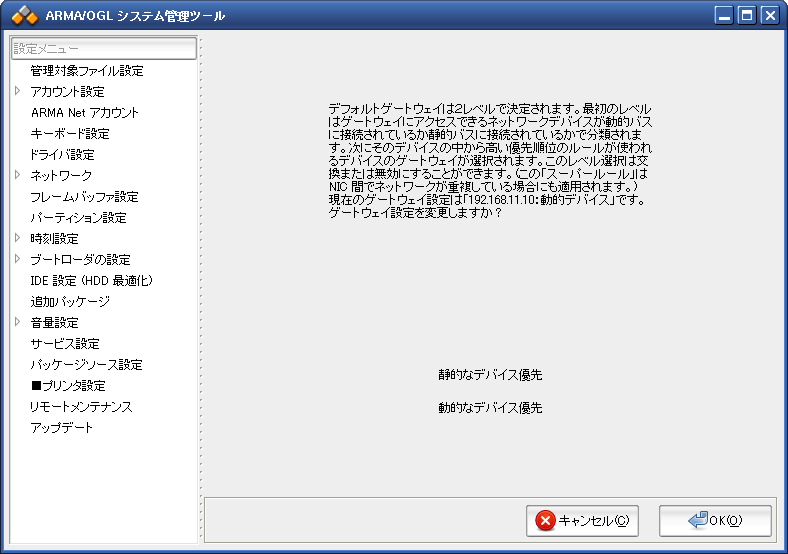788x554 pixels.
Task: Expand the 音量設定 tree node
Action: (17, 322)
